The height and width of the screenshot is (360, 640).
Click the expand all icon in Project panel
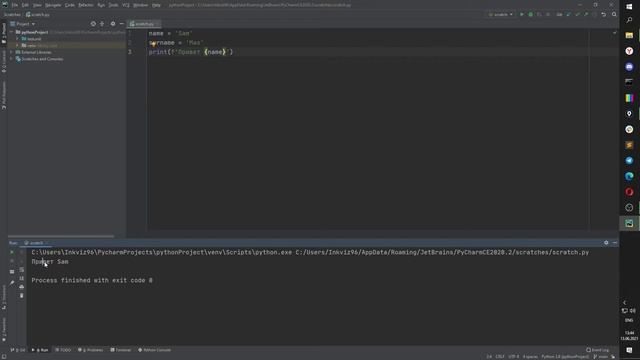pos(102,24)
